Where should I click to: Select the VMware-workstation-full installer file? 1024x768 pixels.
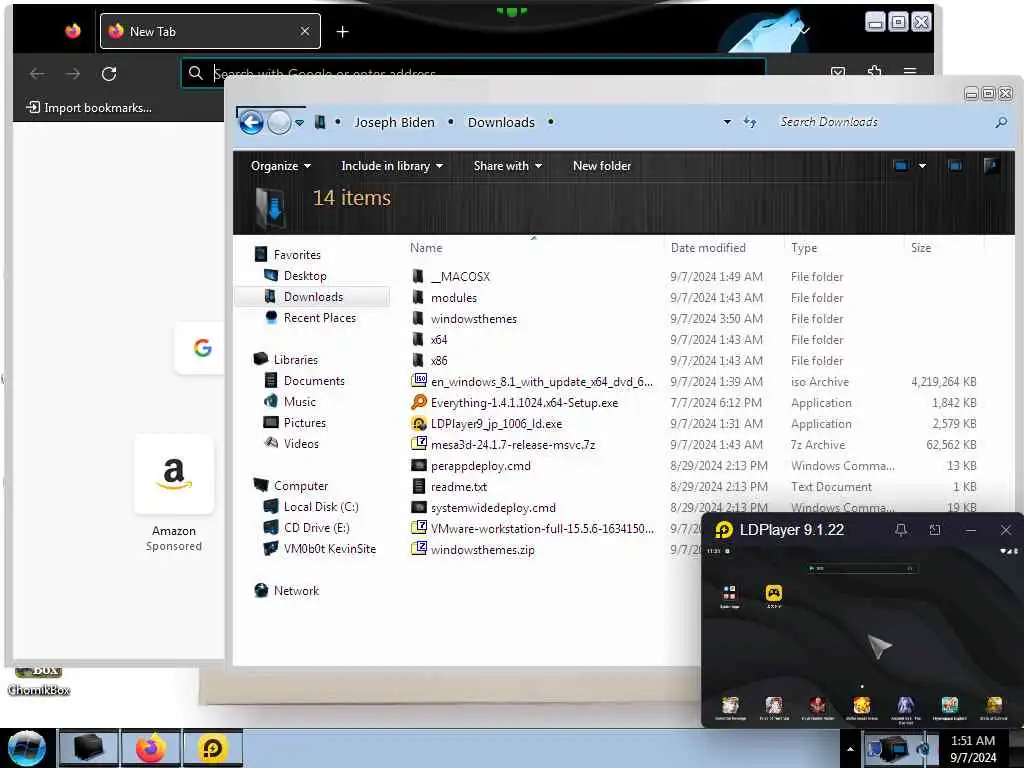[x=542, y=528]
